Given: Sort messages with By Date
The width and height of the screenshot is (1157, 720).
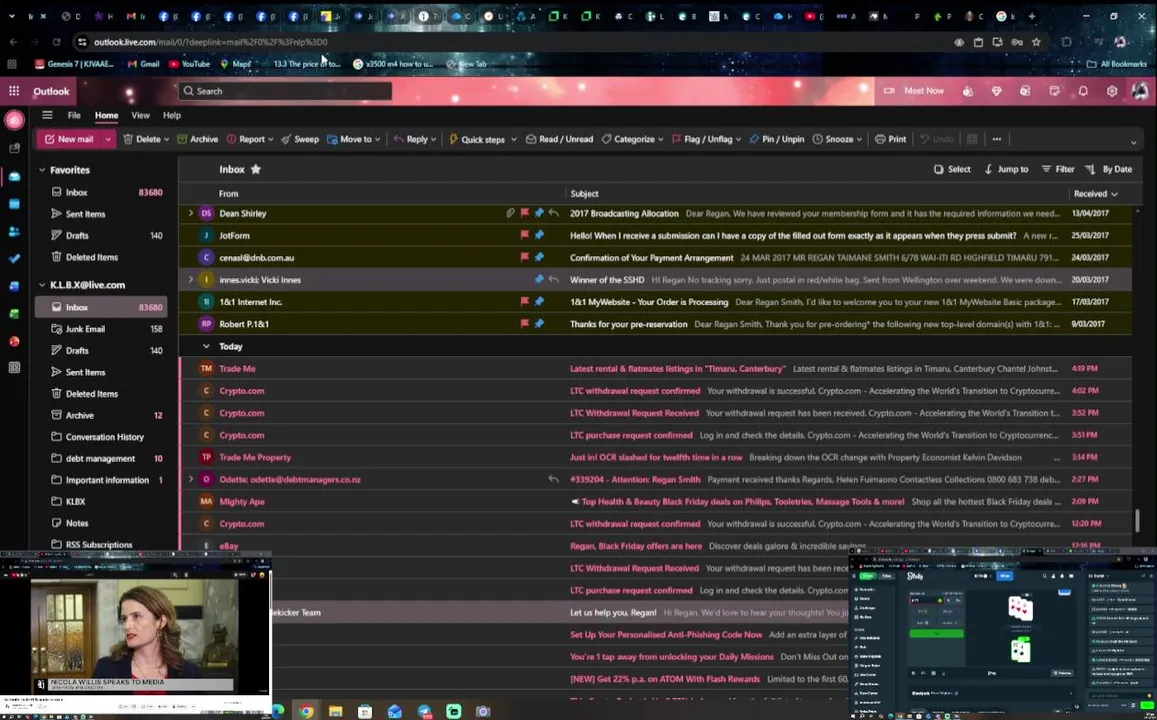Looking at the screenshot, I should tap(1108, 170).
